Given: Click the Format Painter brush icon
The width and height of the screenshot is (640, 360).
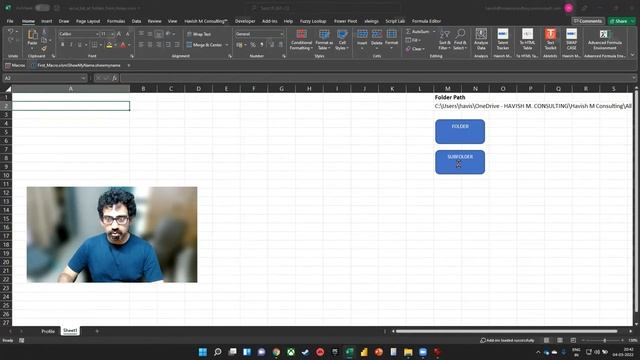Looking at the screenshot, I should tap(44, 49).
